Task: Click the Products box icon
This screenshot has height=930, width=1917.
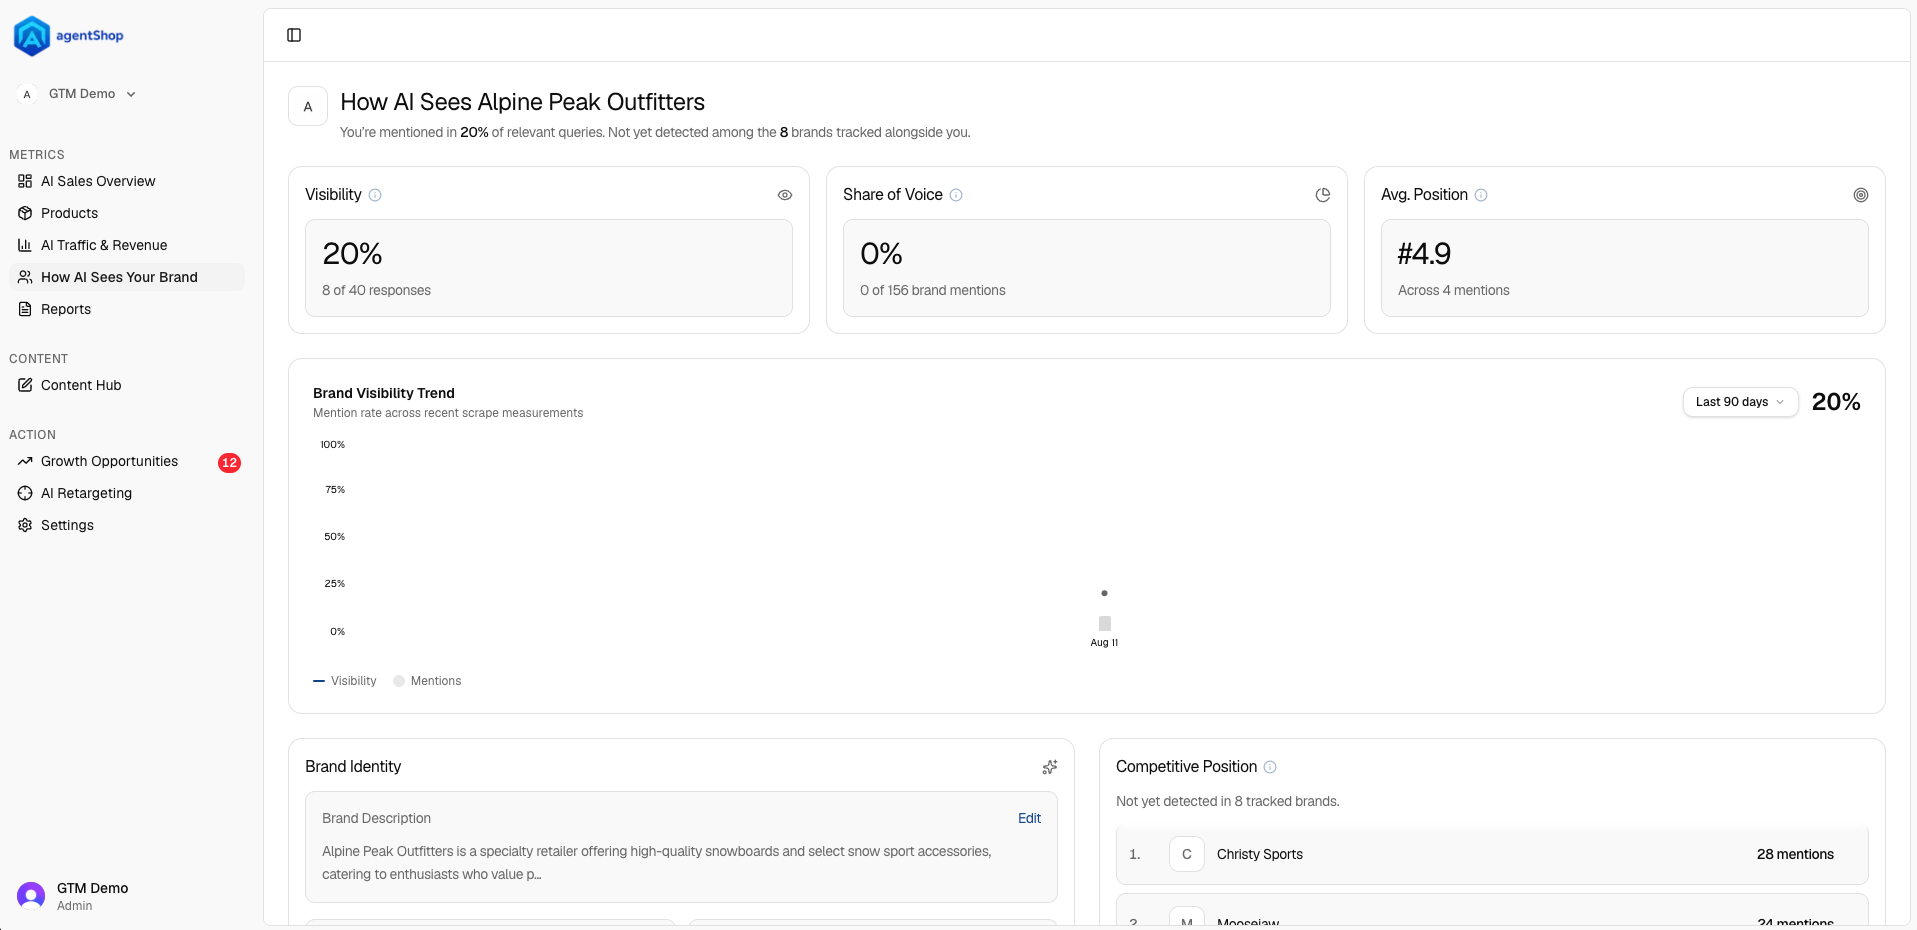Action: point(25,213)
